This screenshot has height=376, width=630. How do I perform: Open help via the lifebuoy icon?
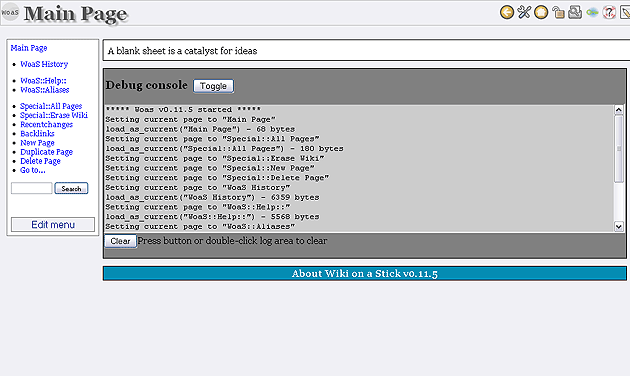[x=609, y=12]
